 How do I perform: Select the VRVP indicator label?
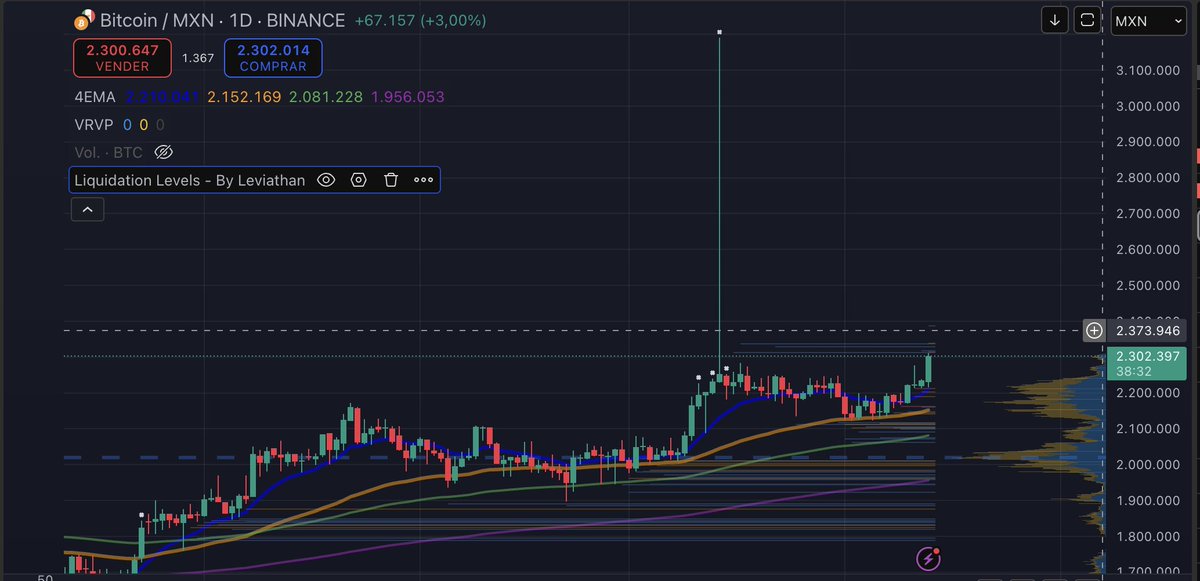95,125
